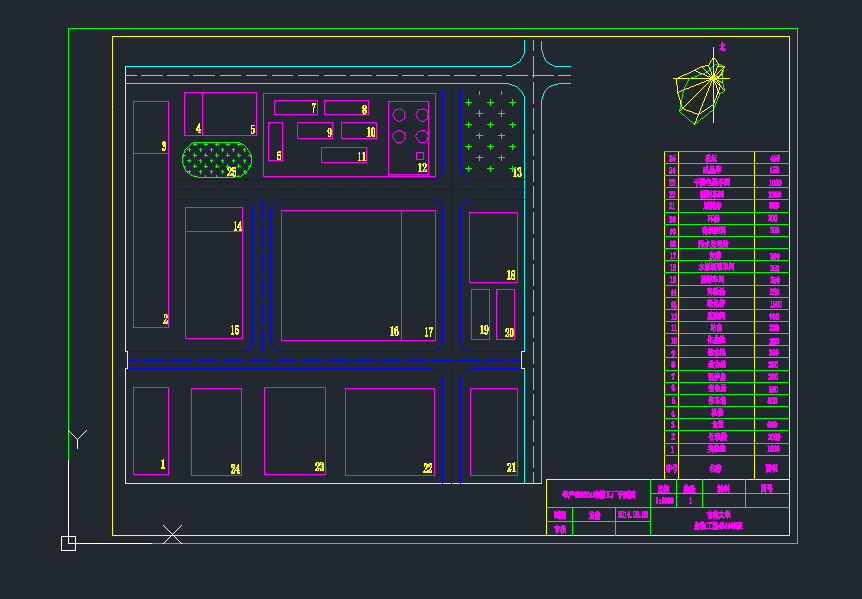Select the large building labeled 16
The height and width of the screenshot is (599, 862).
[x=340, y=275]
